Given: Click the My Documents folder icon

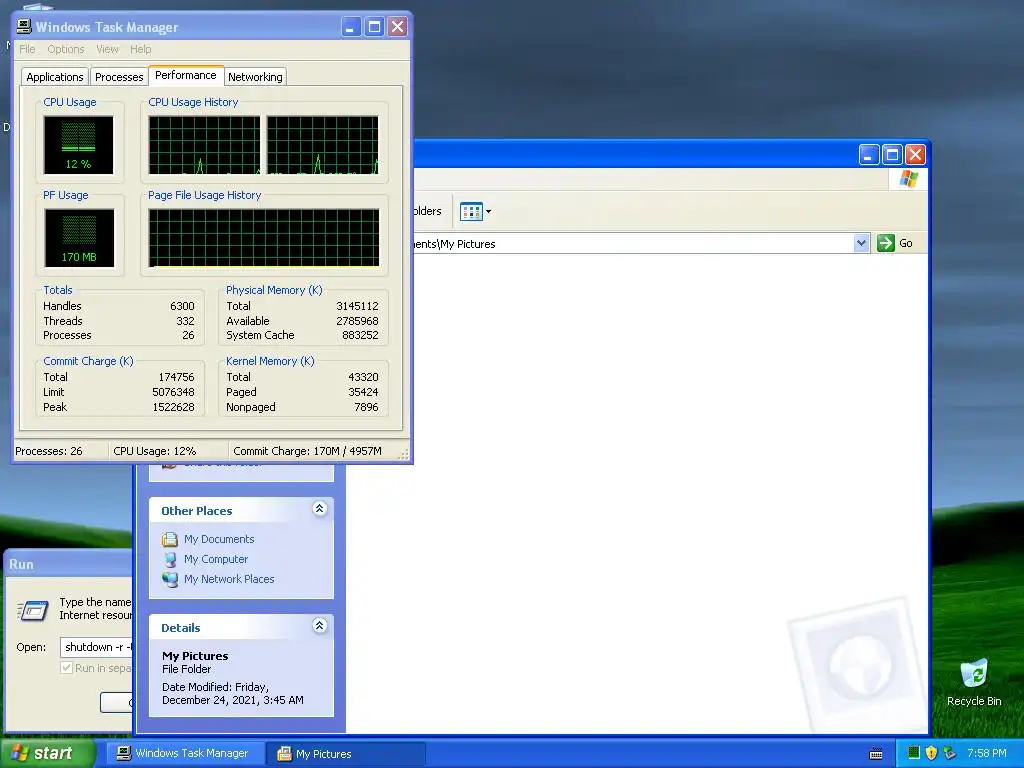Looking at the screenshot, I should [x=170, y=539].
